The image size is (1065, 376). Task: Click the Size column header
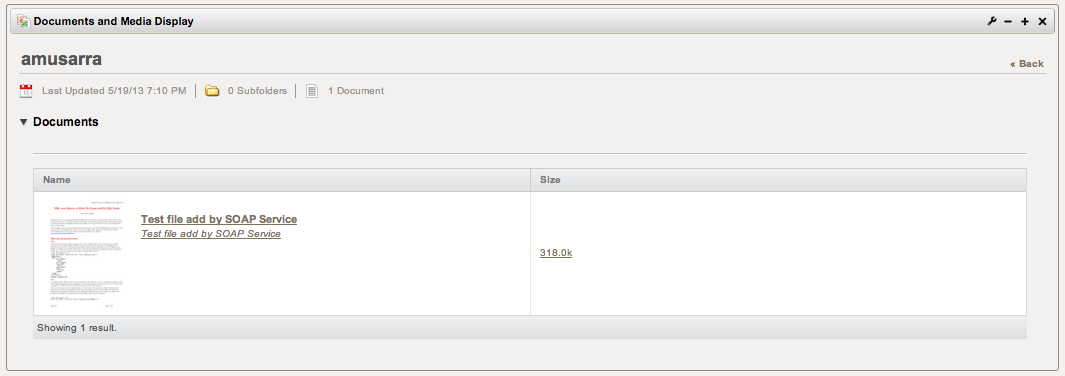point(778,180)
